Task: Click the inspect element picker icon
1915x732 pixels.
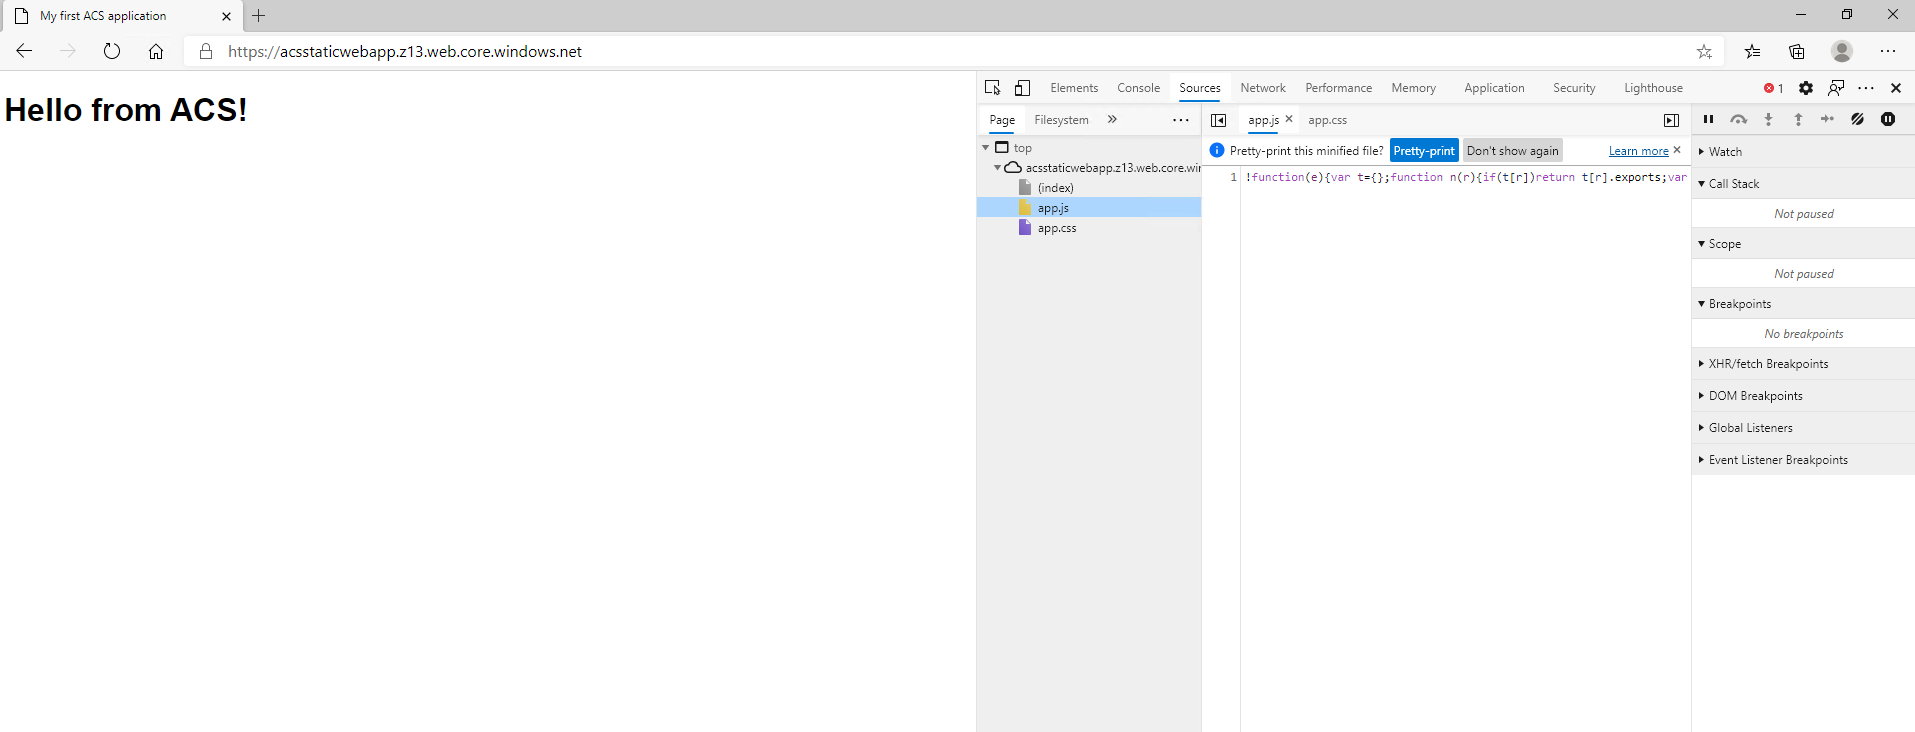Action: pyautogui.click(x=992, y=88)
